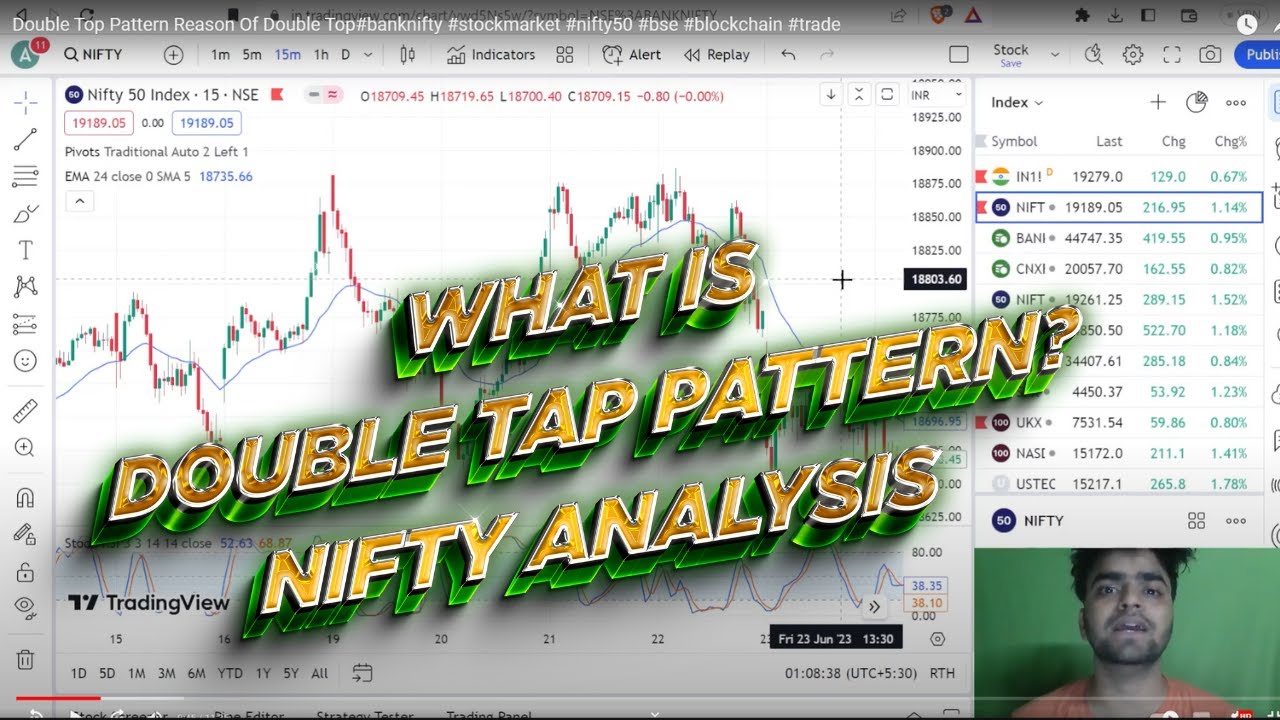1280x720 pixels.
Task: Open the layout grid selector
Action: 564,55
